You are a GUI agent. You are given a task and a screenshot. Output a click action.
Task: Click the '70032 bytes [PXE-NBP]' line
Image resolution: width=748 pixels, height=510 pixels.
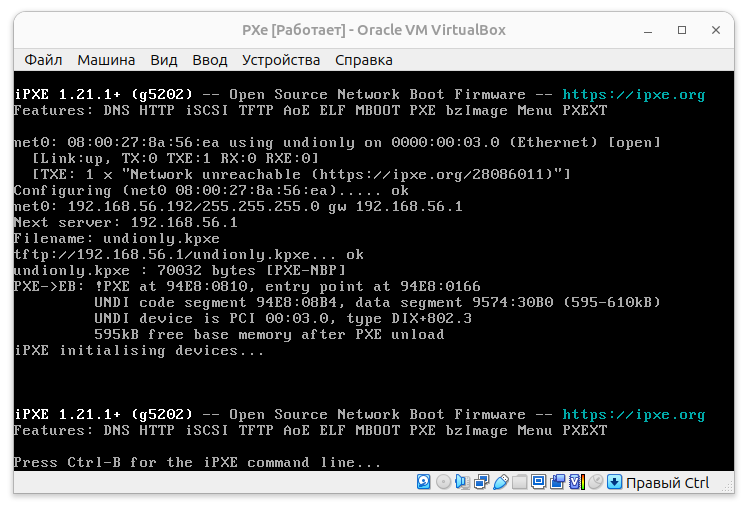click(x=179, y=271)
